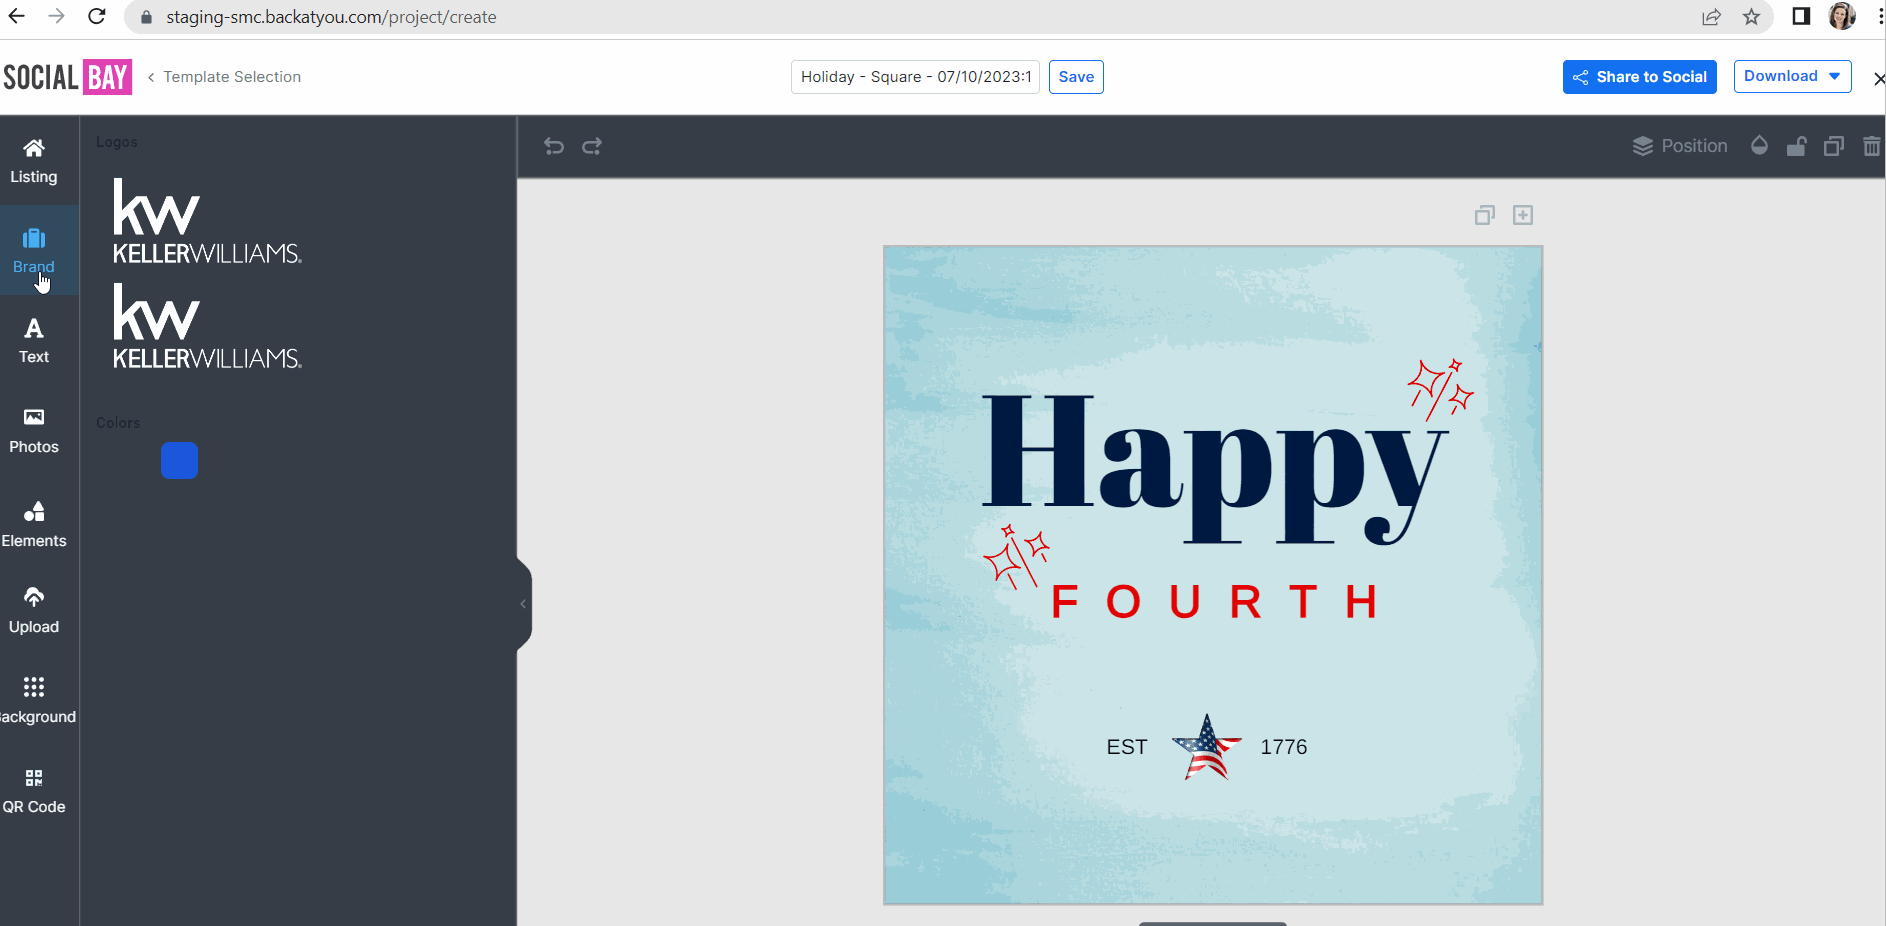
Task: Open the Upload panel
Action: click(x=34, y=611)
